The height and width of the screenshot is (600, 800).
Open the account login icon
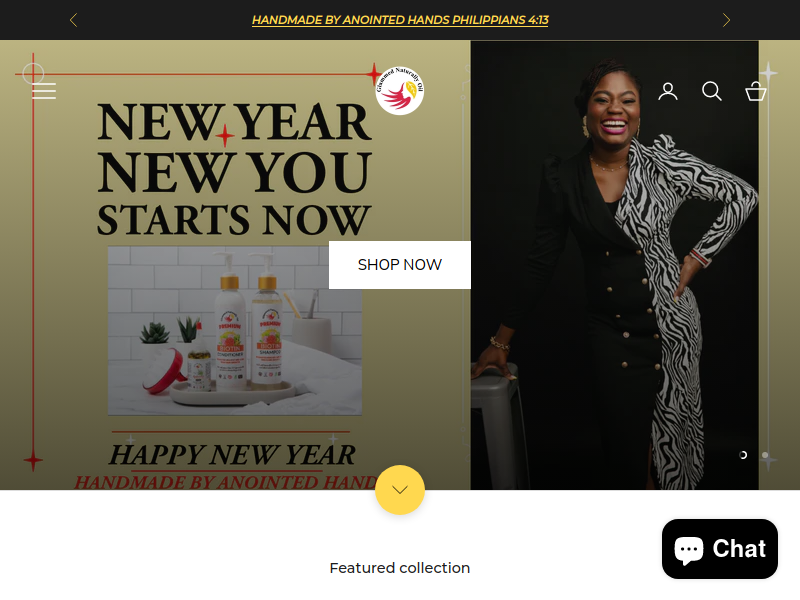(667, 91)
